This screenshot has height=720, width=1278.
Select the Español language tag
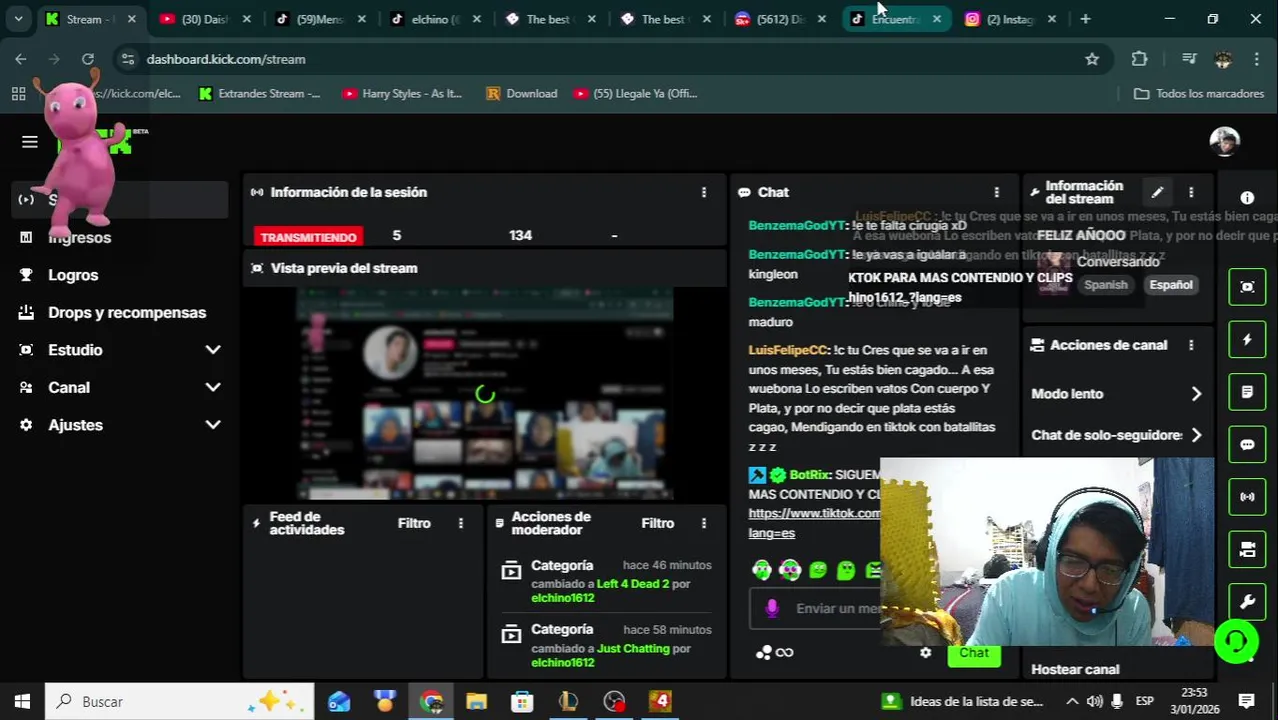1170,285
